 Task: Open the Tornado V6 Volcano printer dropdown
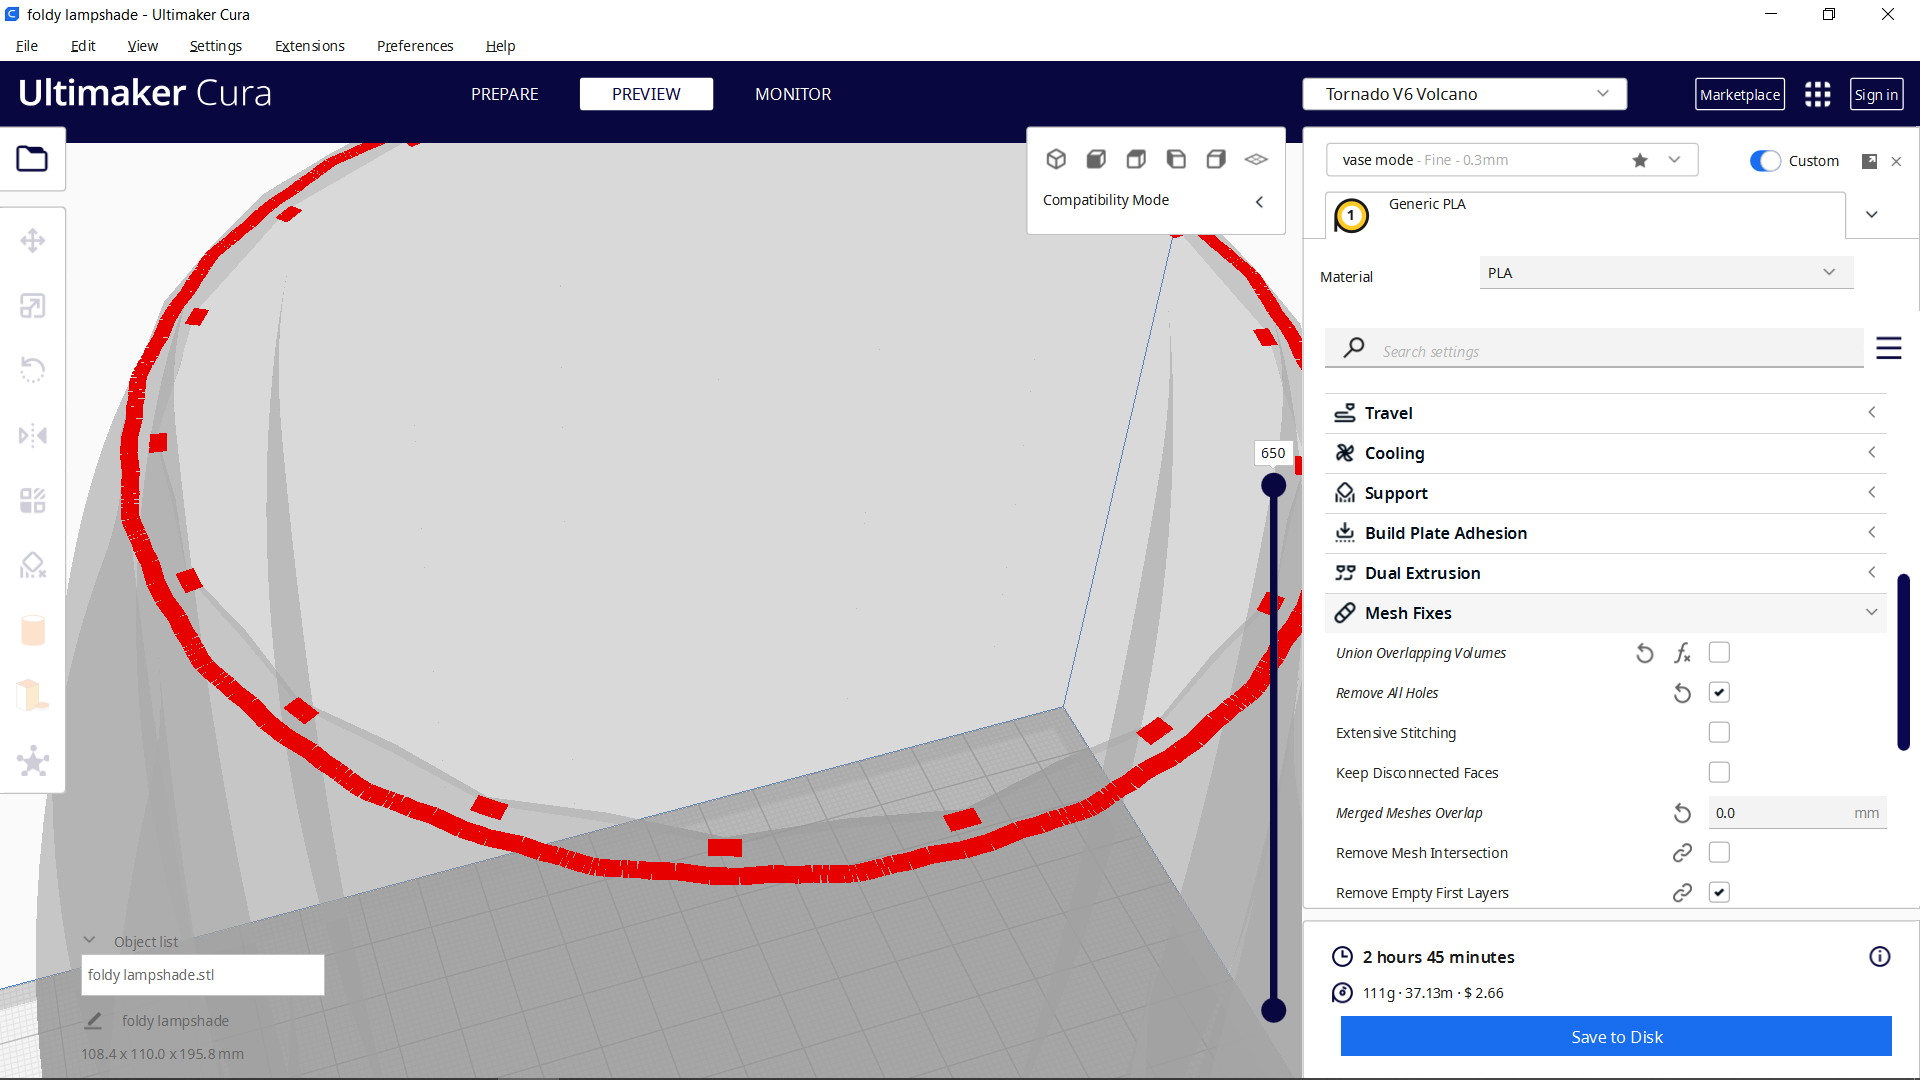pos(1464,93)
